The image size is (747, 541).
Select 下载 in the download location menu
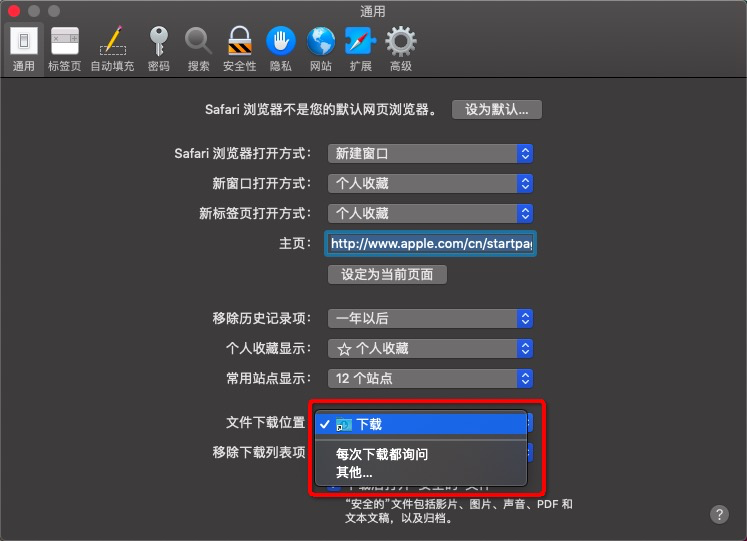421,424
